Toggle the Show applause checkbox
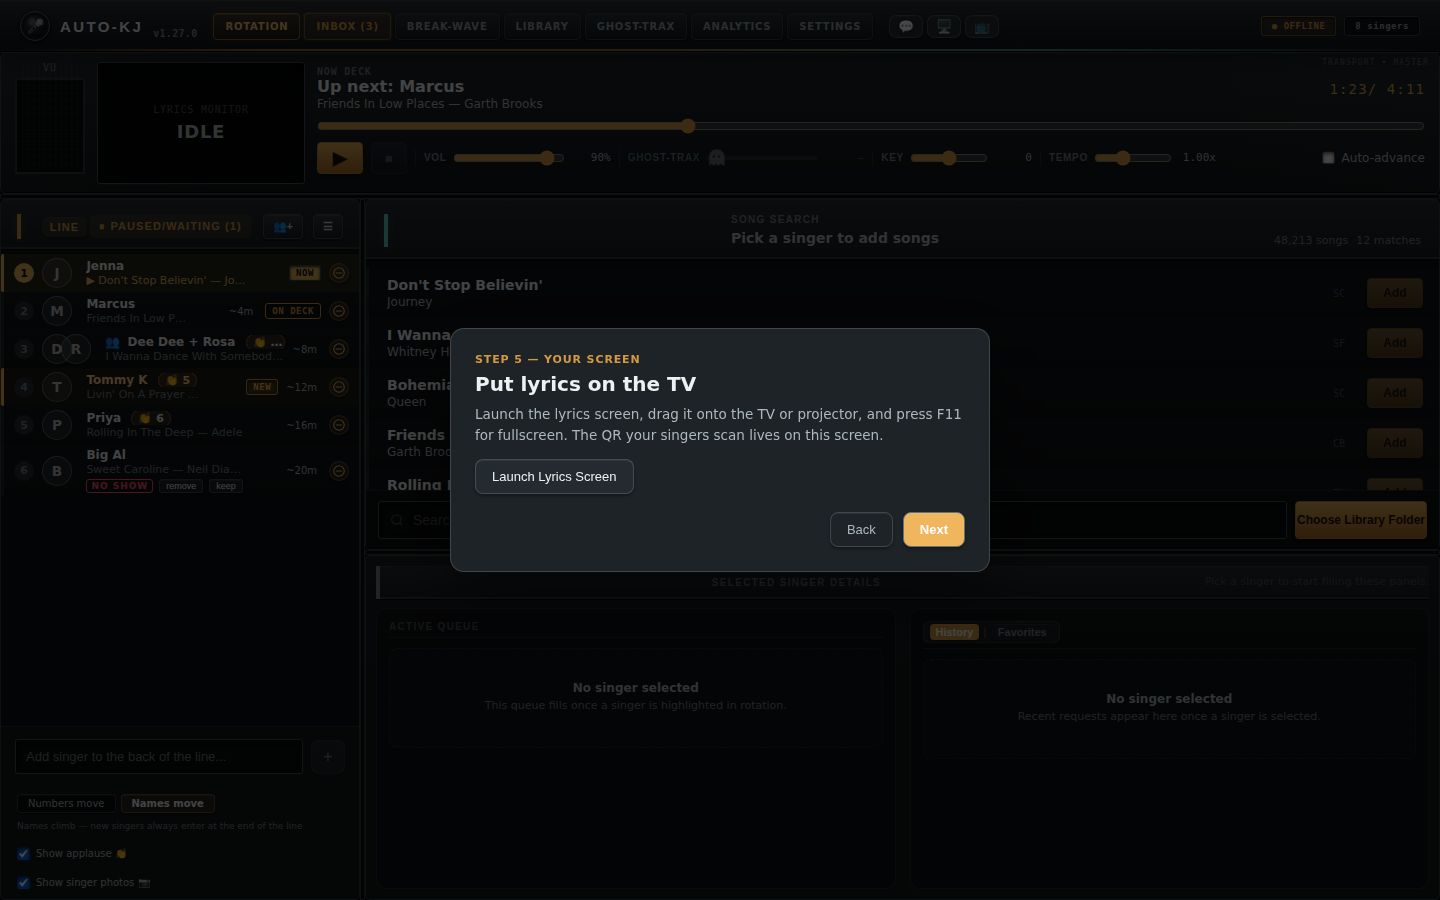Screen dimensions: 1440x900 click(x=23, y=854)
